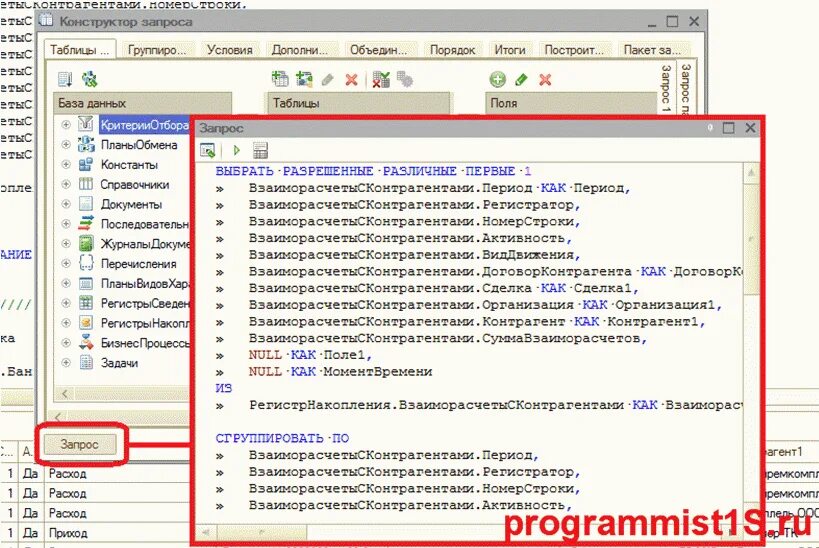Click scroll up arrow in Запрос window
819x548 pixels.
coord(751,172)
